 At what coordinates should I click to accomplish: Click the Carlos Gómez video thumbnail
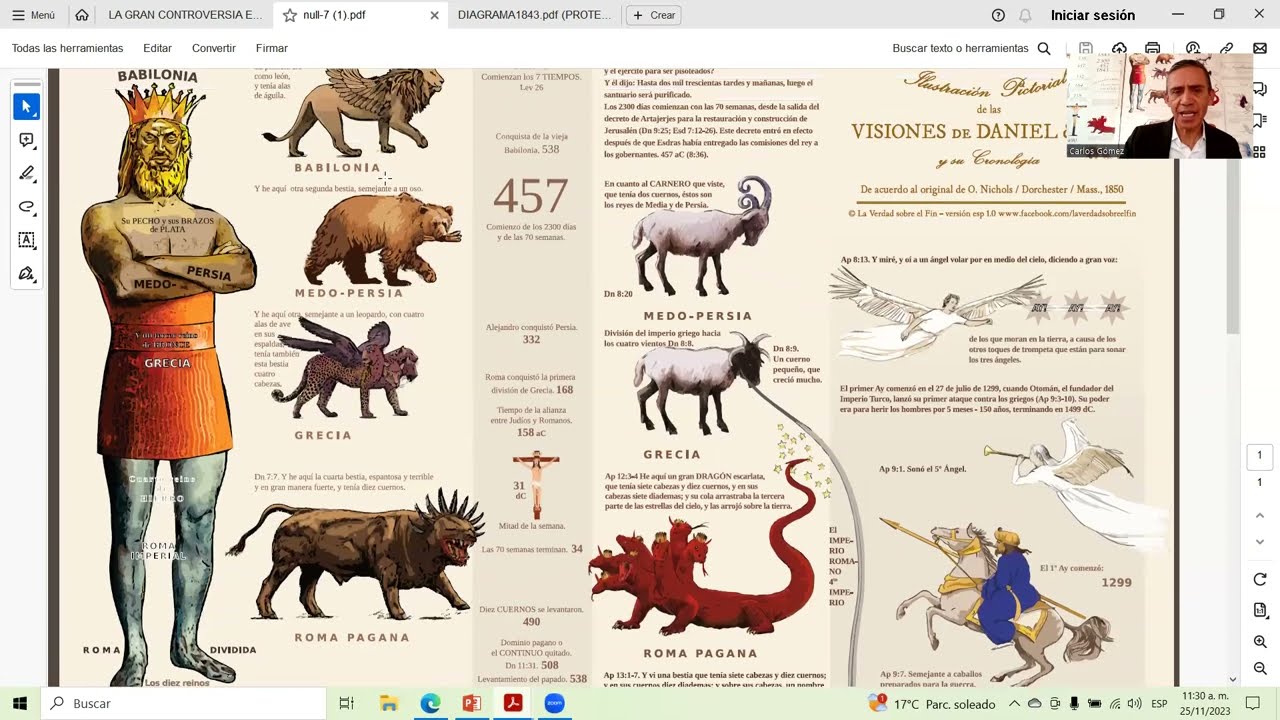pyautogui.click(x=1159, y=106)
